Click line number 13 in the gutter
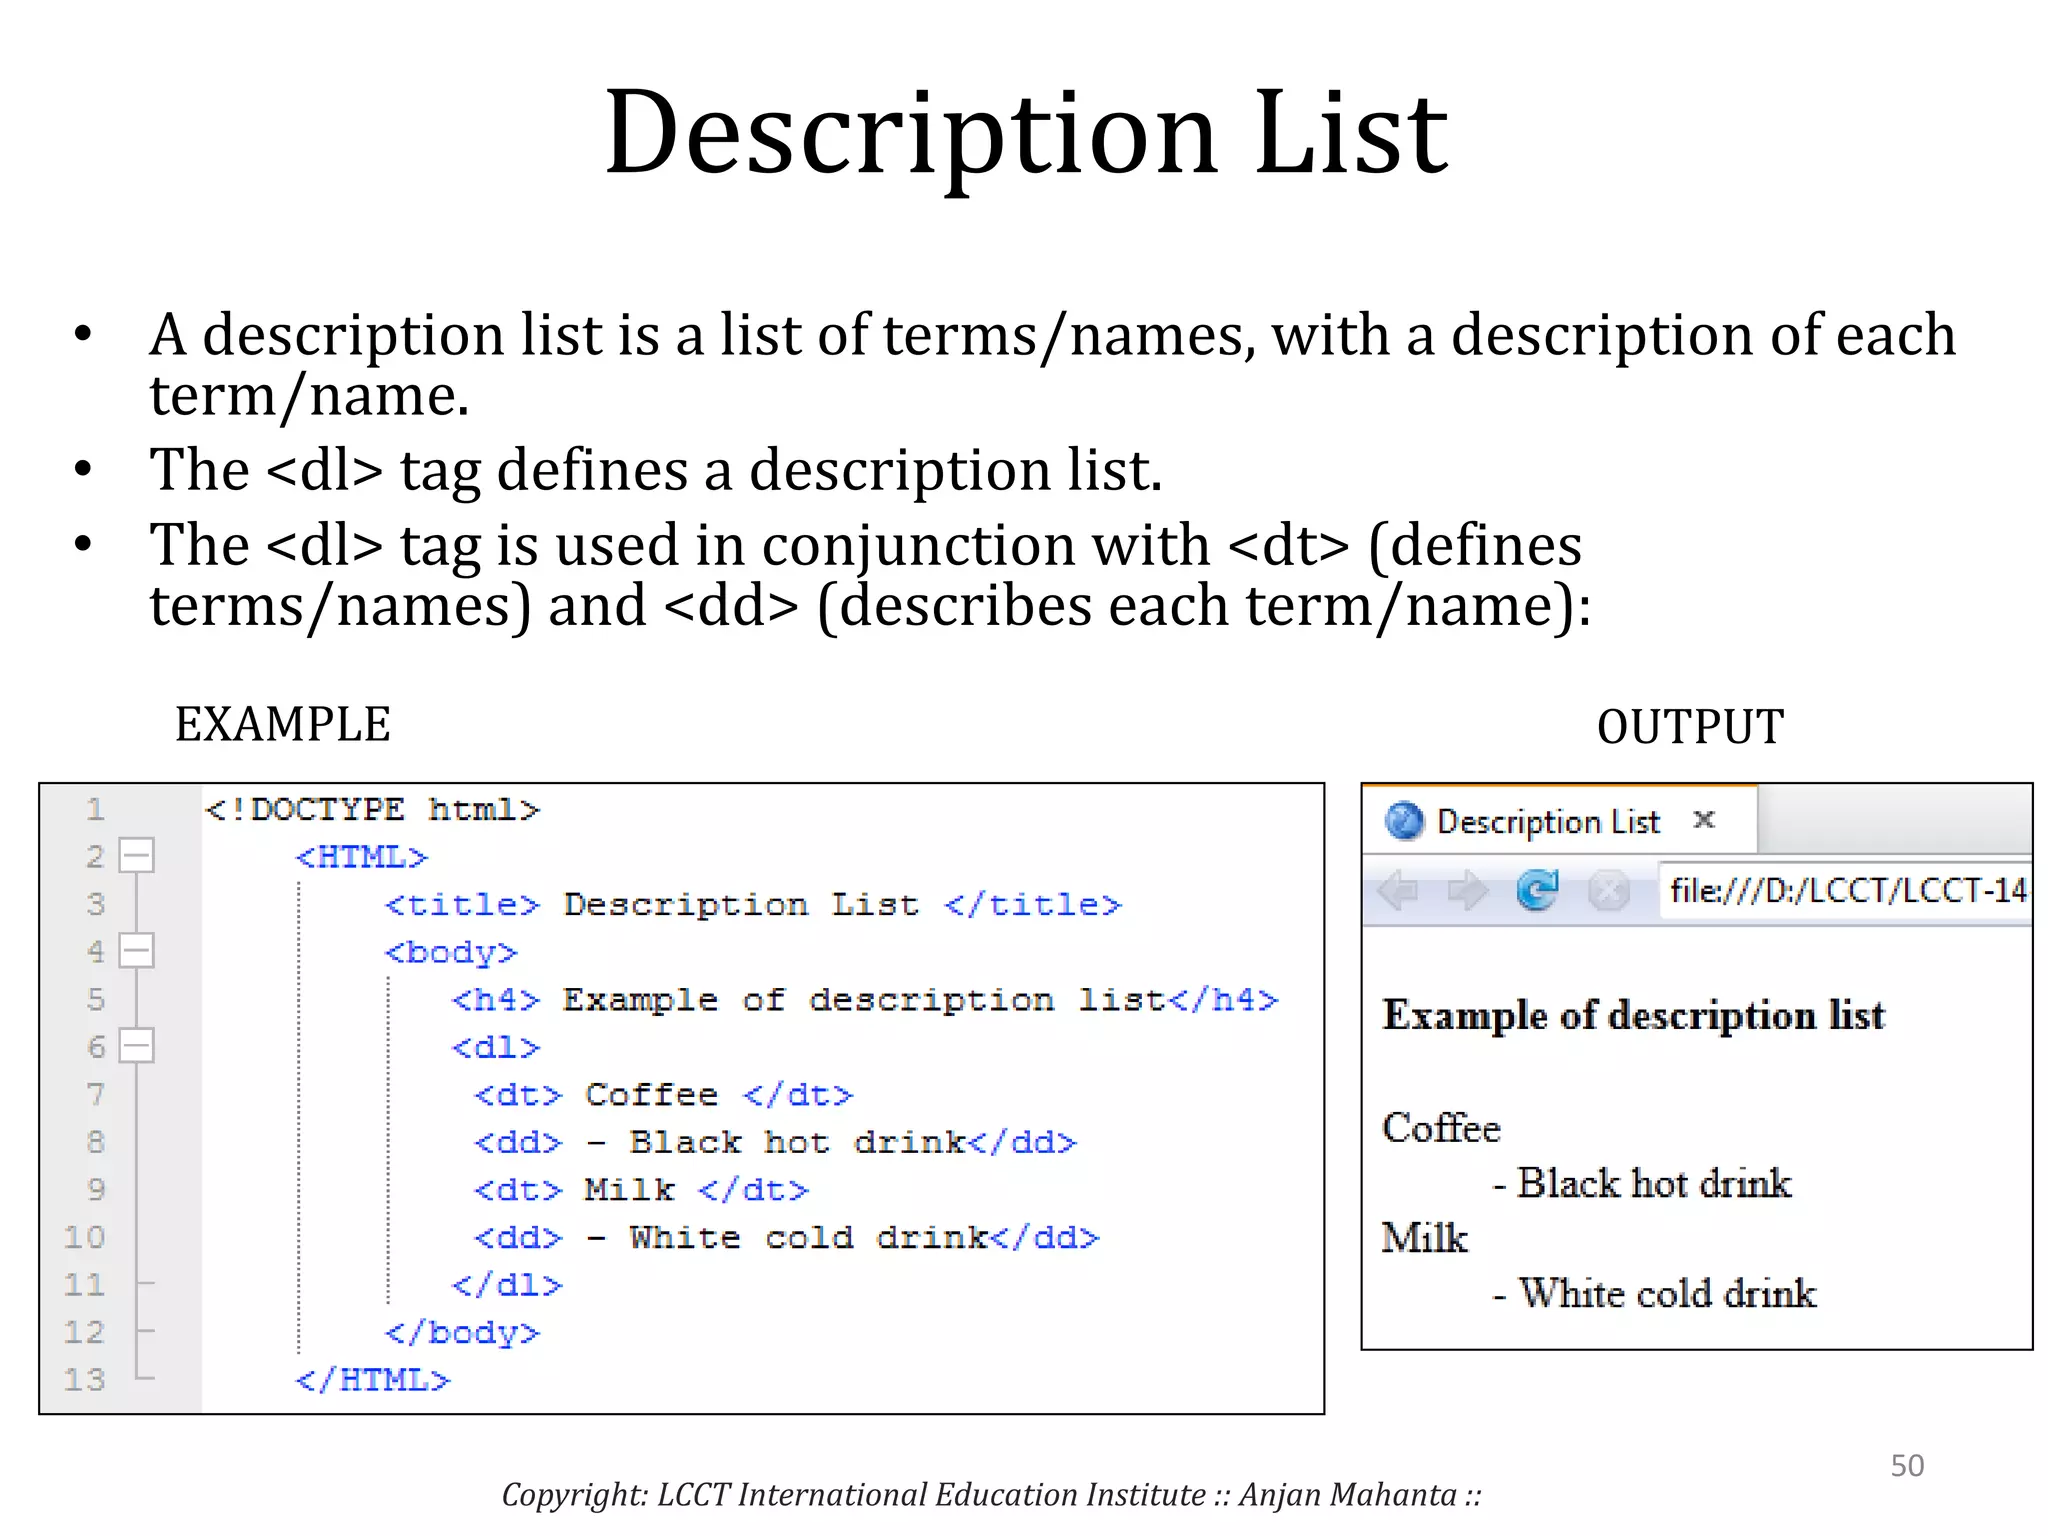Screen dimensions: 2048x1536 (x=85, y=1380)
